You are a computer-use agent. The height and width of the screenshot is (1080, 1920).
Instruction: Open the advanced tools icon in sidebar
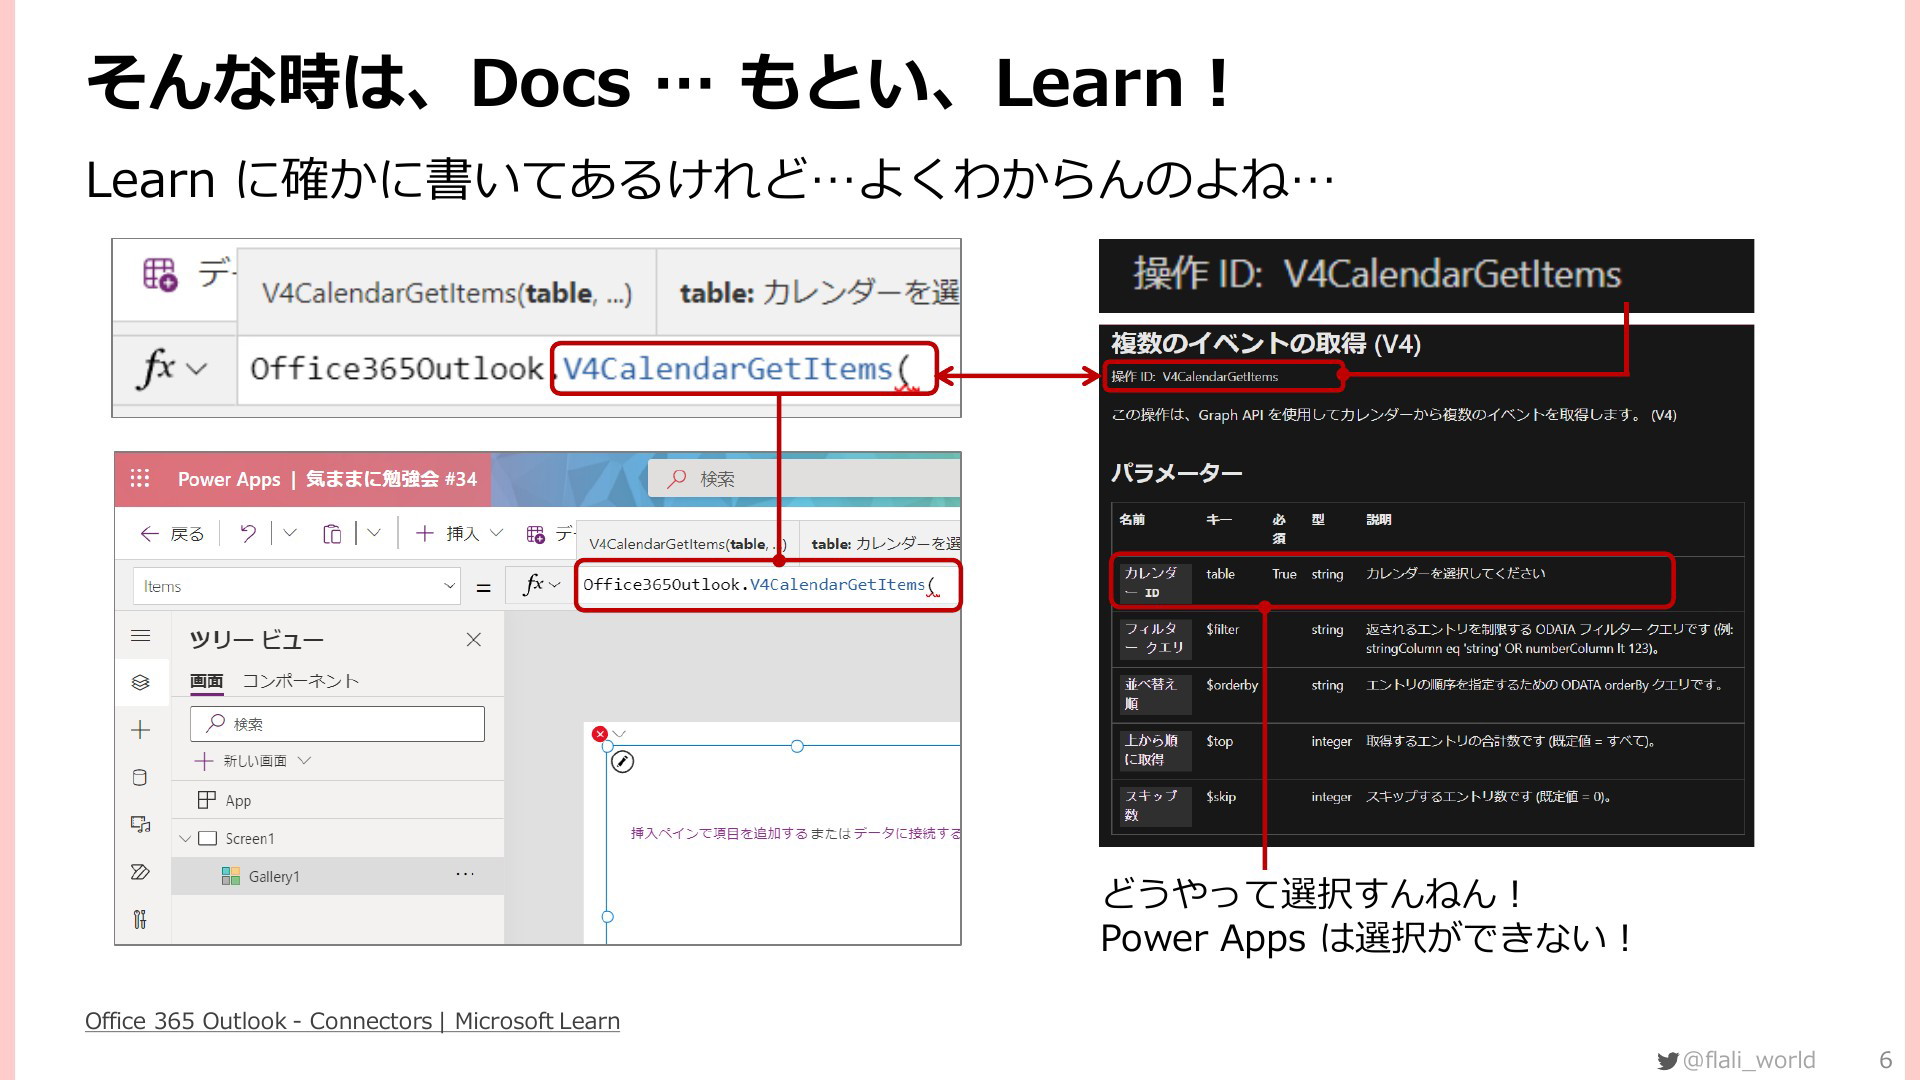(140, 919)
